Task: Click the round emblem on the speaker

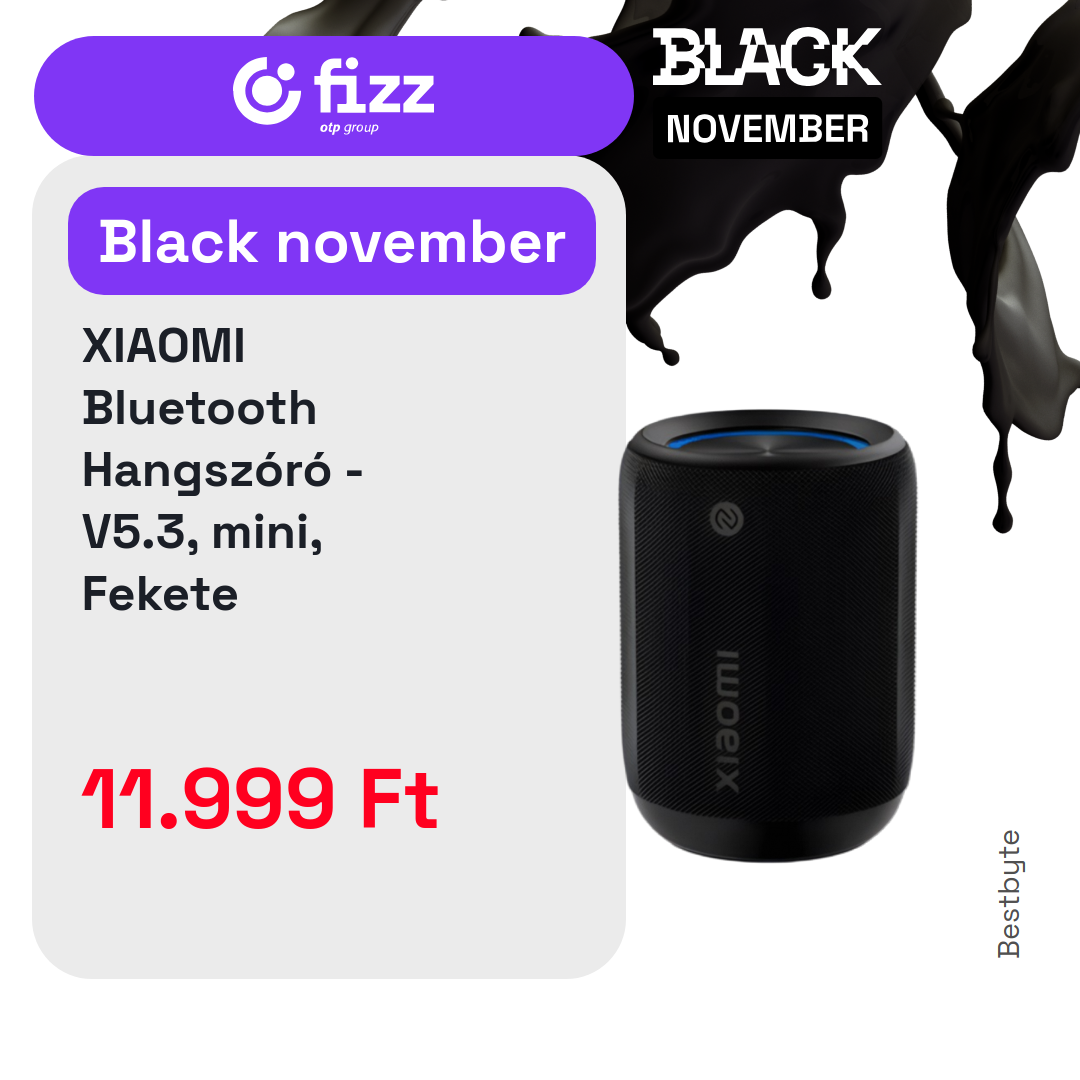Action: (x=726, y=518)
